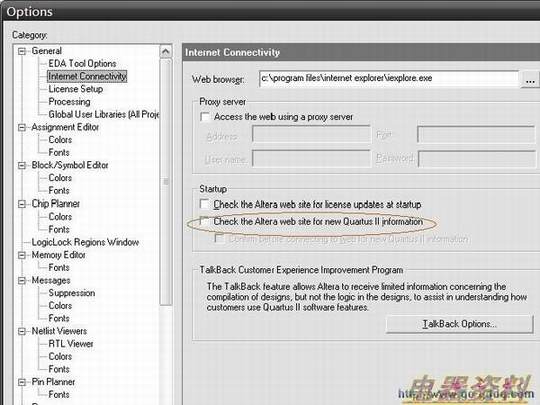Select Chip Planner category
This screenshot has width=540, height=405.
coord(55,204)
